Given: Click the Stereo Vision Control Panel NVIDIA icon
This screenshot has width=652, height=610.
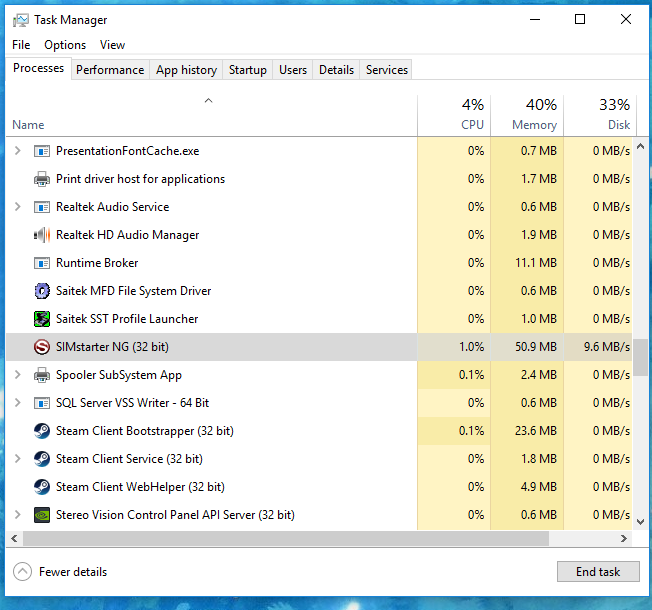Looking at the screenshot, I should point(42,515).
